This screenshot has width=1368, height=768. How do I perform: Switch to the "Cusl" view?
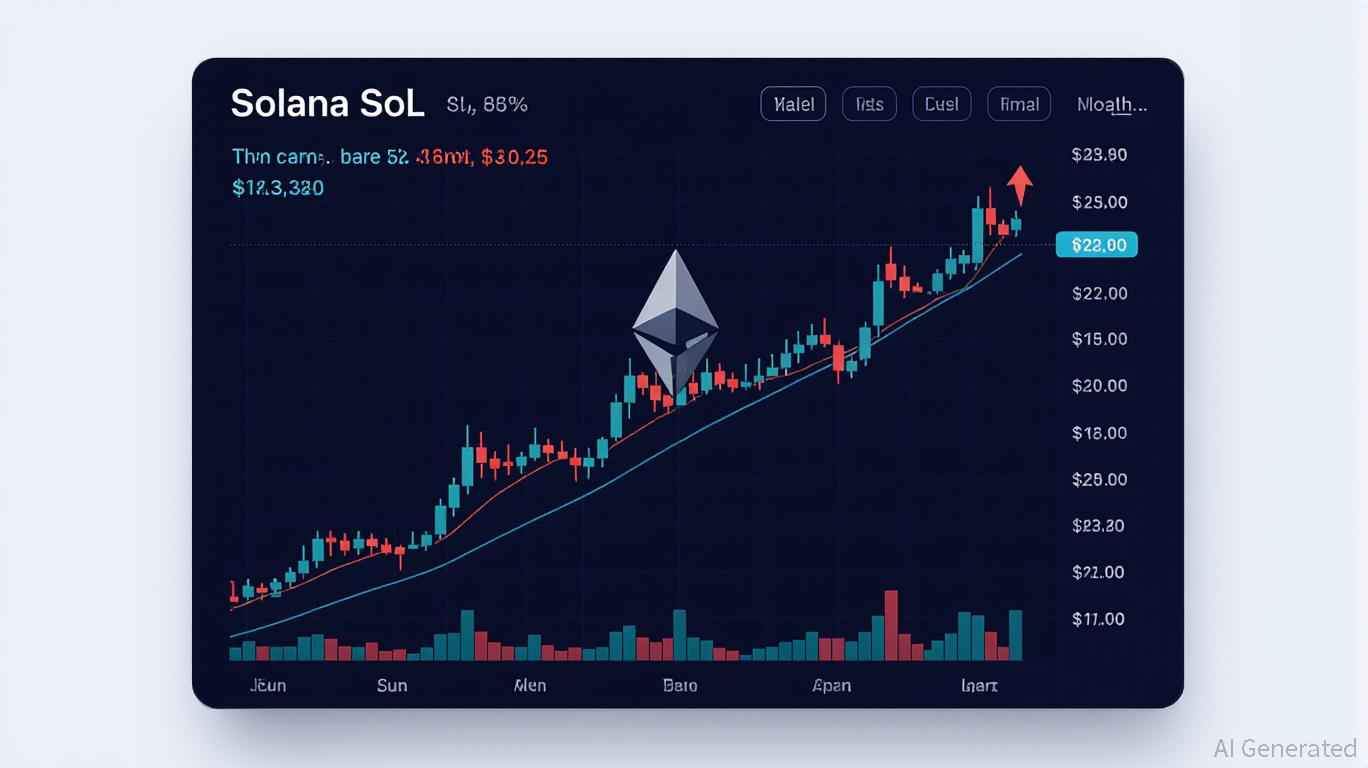941,104
